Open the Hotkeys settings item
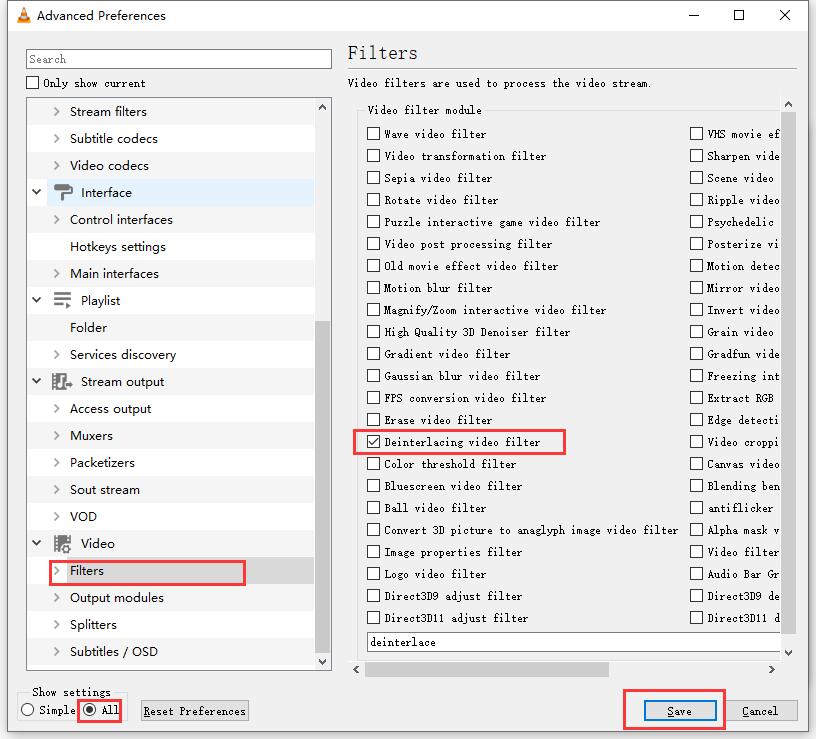 (118, 247)
